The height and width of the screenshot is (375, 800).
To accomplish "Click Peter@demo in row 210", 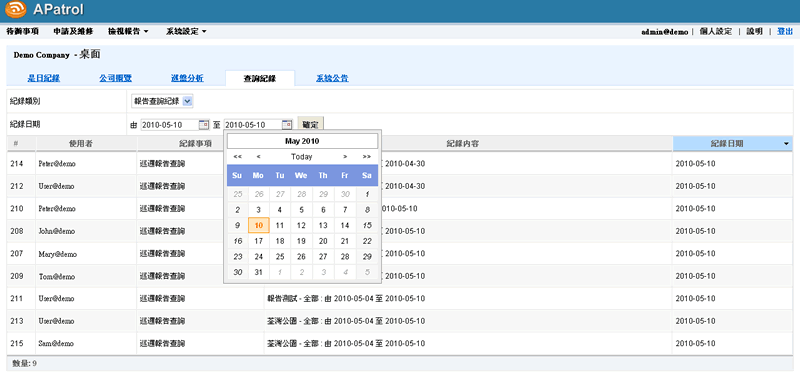I will tap(57, 209).
